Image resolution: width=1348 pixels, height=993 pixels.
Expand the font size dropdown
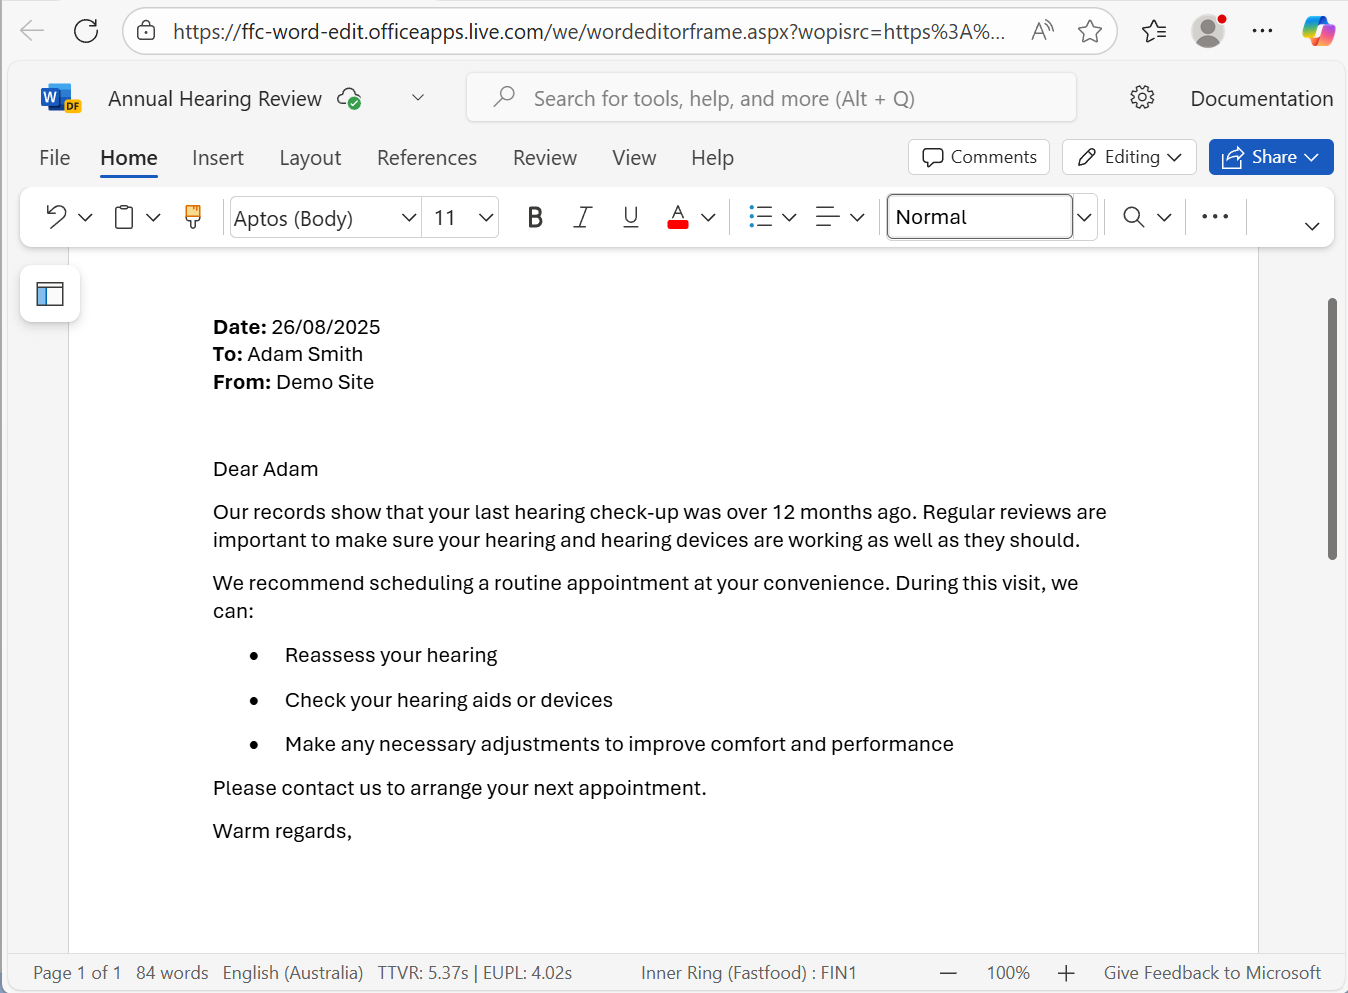486,217
